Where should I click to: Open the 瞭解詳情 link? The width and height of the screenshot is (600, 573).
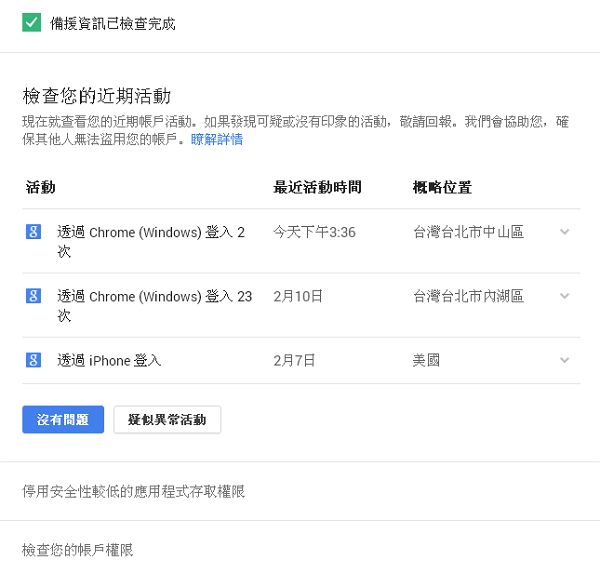pyautogui.click(x=217, y=140)
